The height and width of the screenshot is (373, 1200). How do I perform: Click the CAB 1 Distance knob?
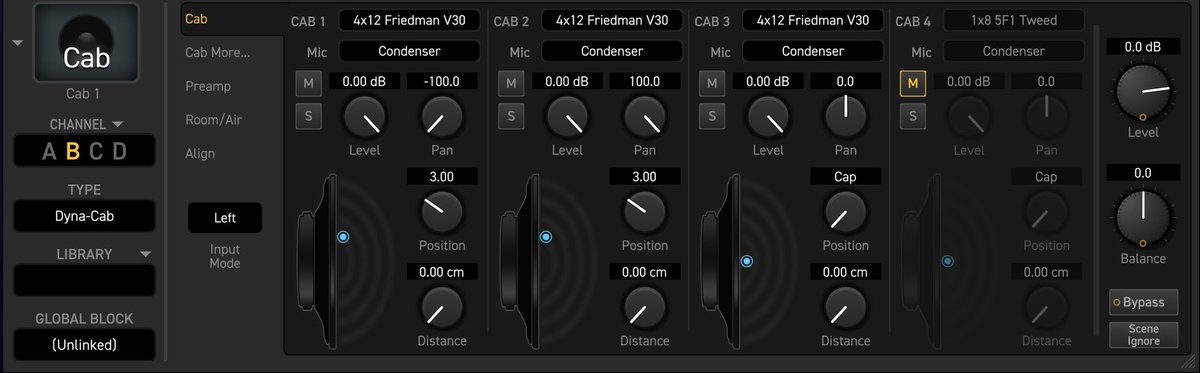443,306
